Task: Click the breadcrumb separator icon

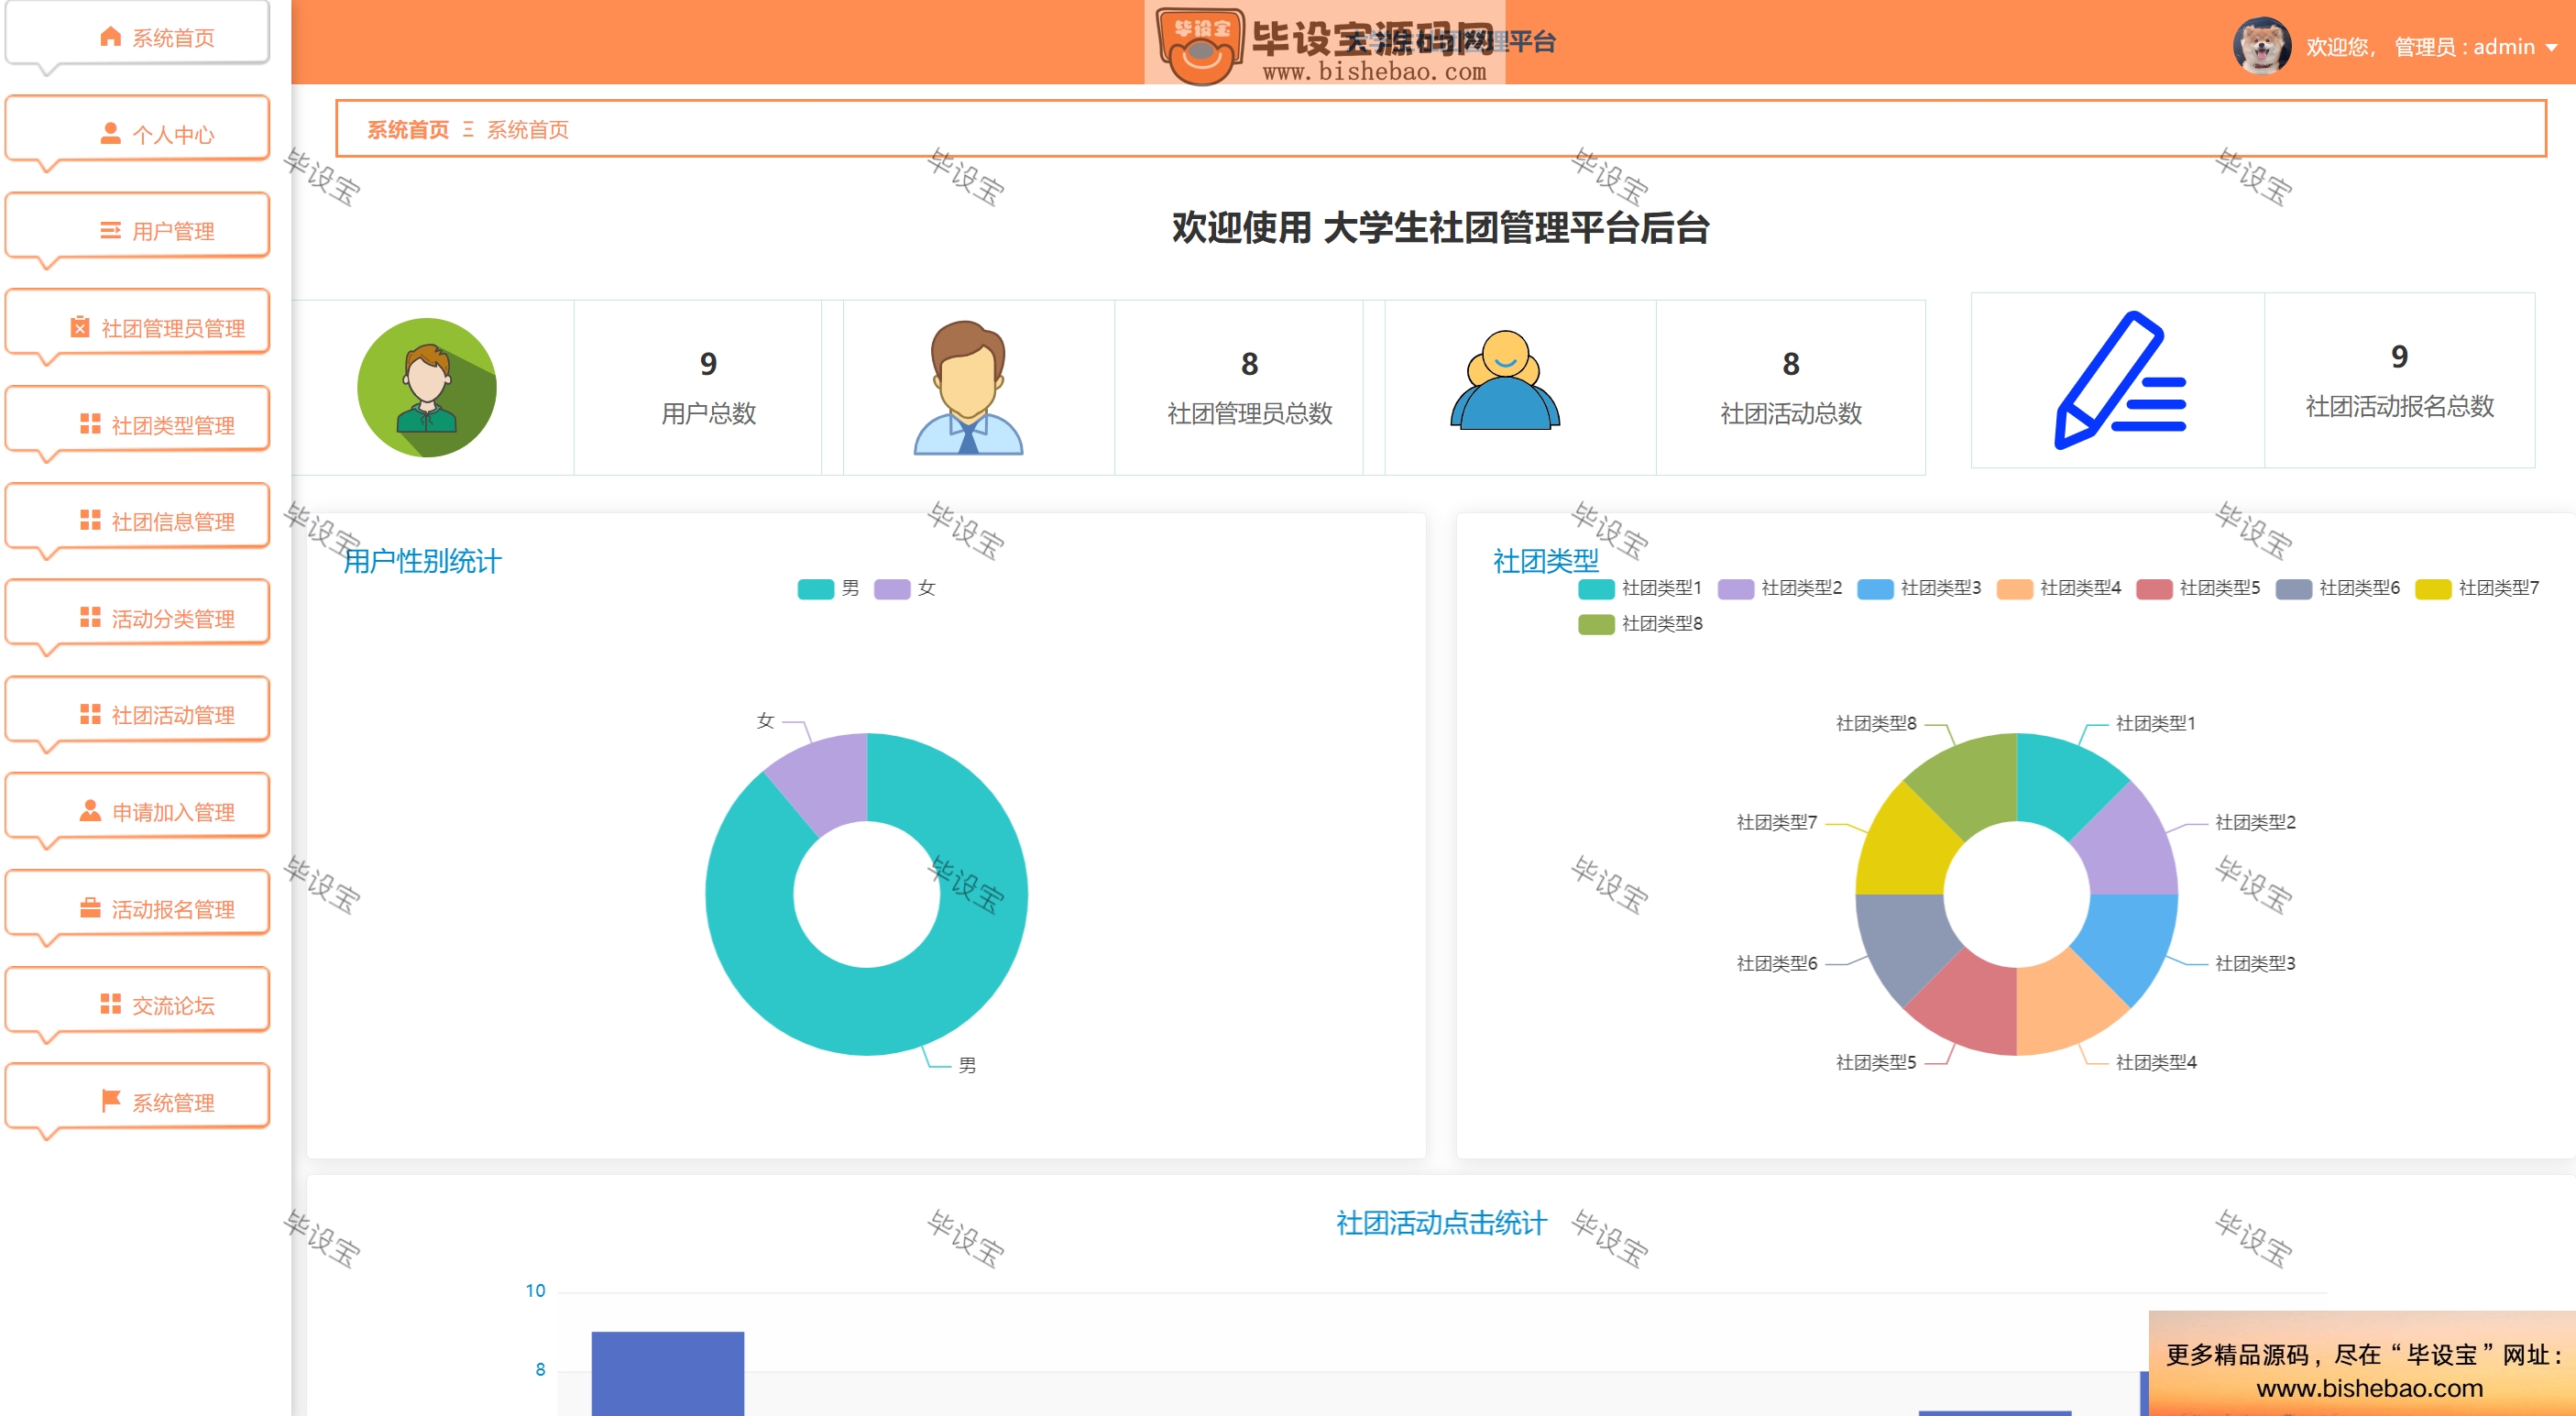Action: [468, 129]
